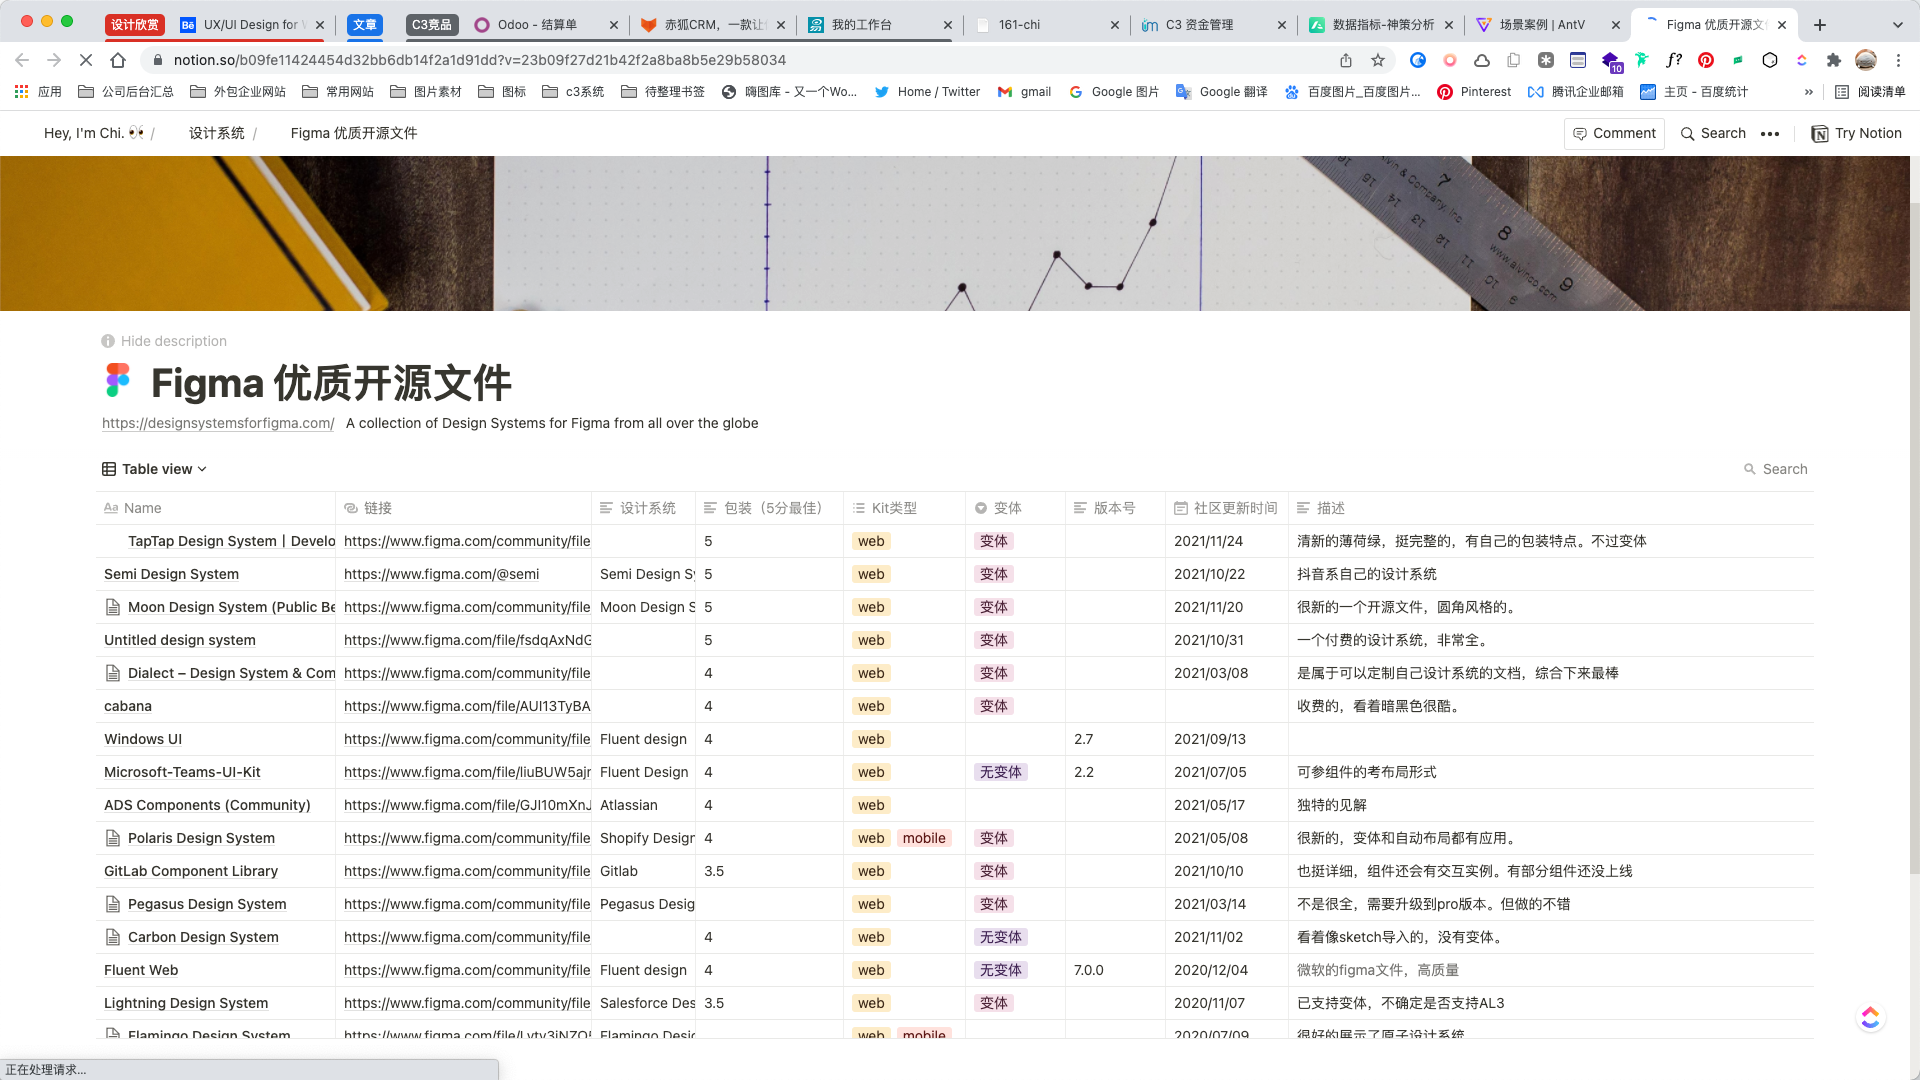
Task: Switch to the 赤狐CRM tab
Action: click(x=715, y=25)
